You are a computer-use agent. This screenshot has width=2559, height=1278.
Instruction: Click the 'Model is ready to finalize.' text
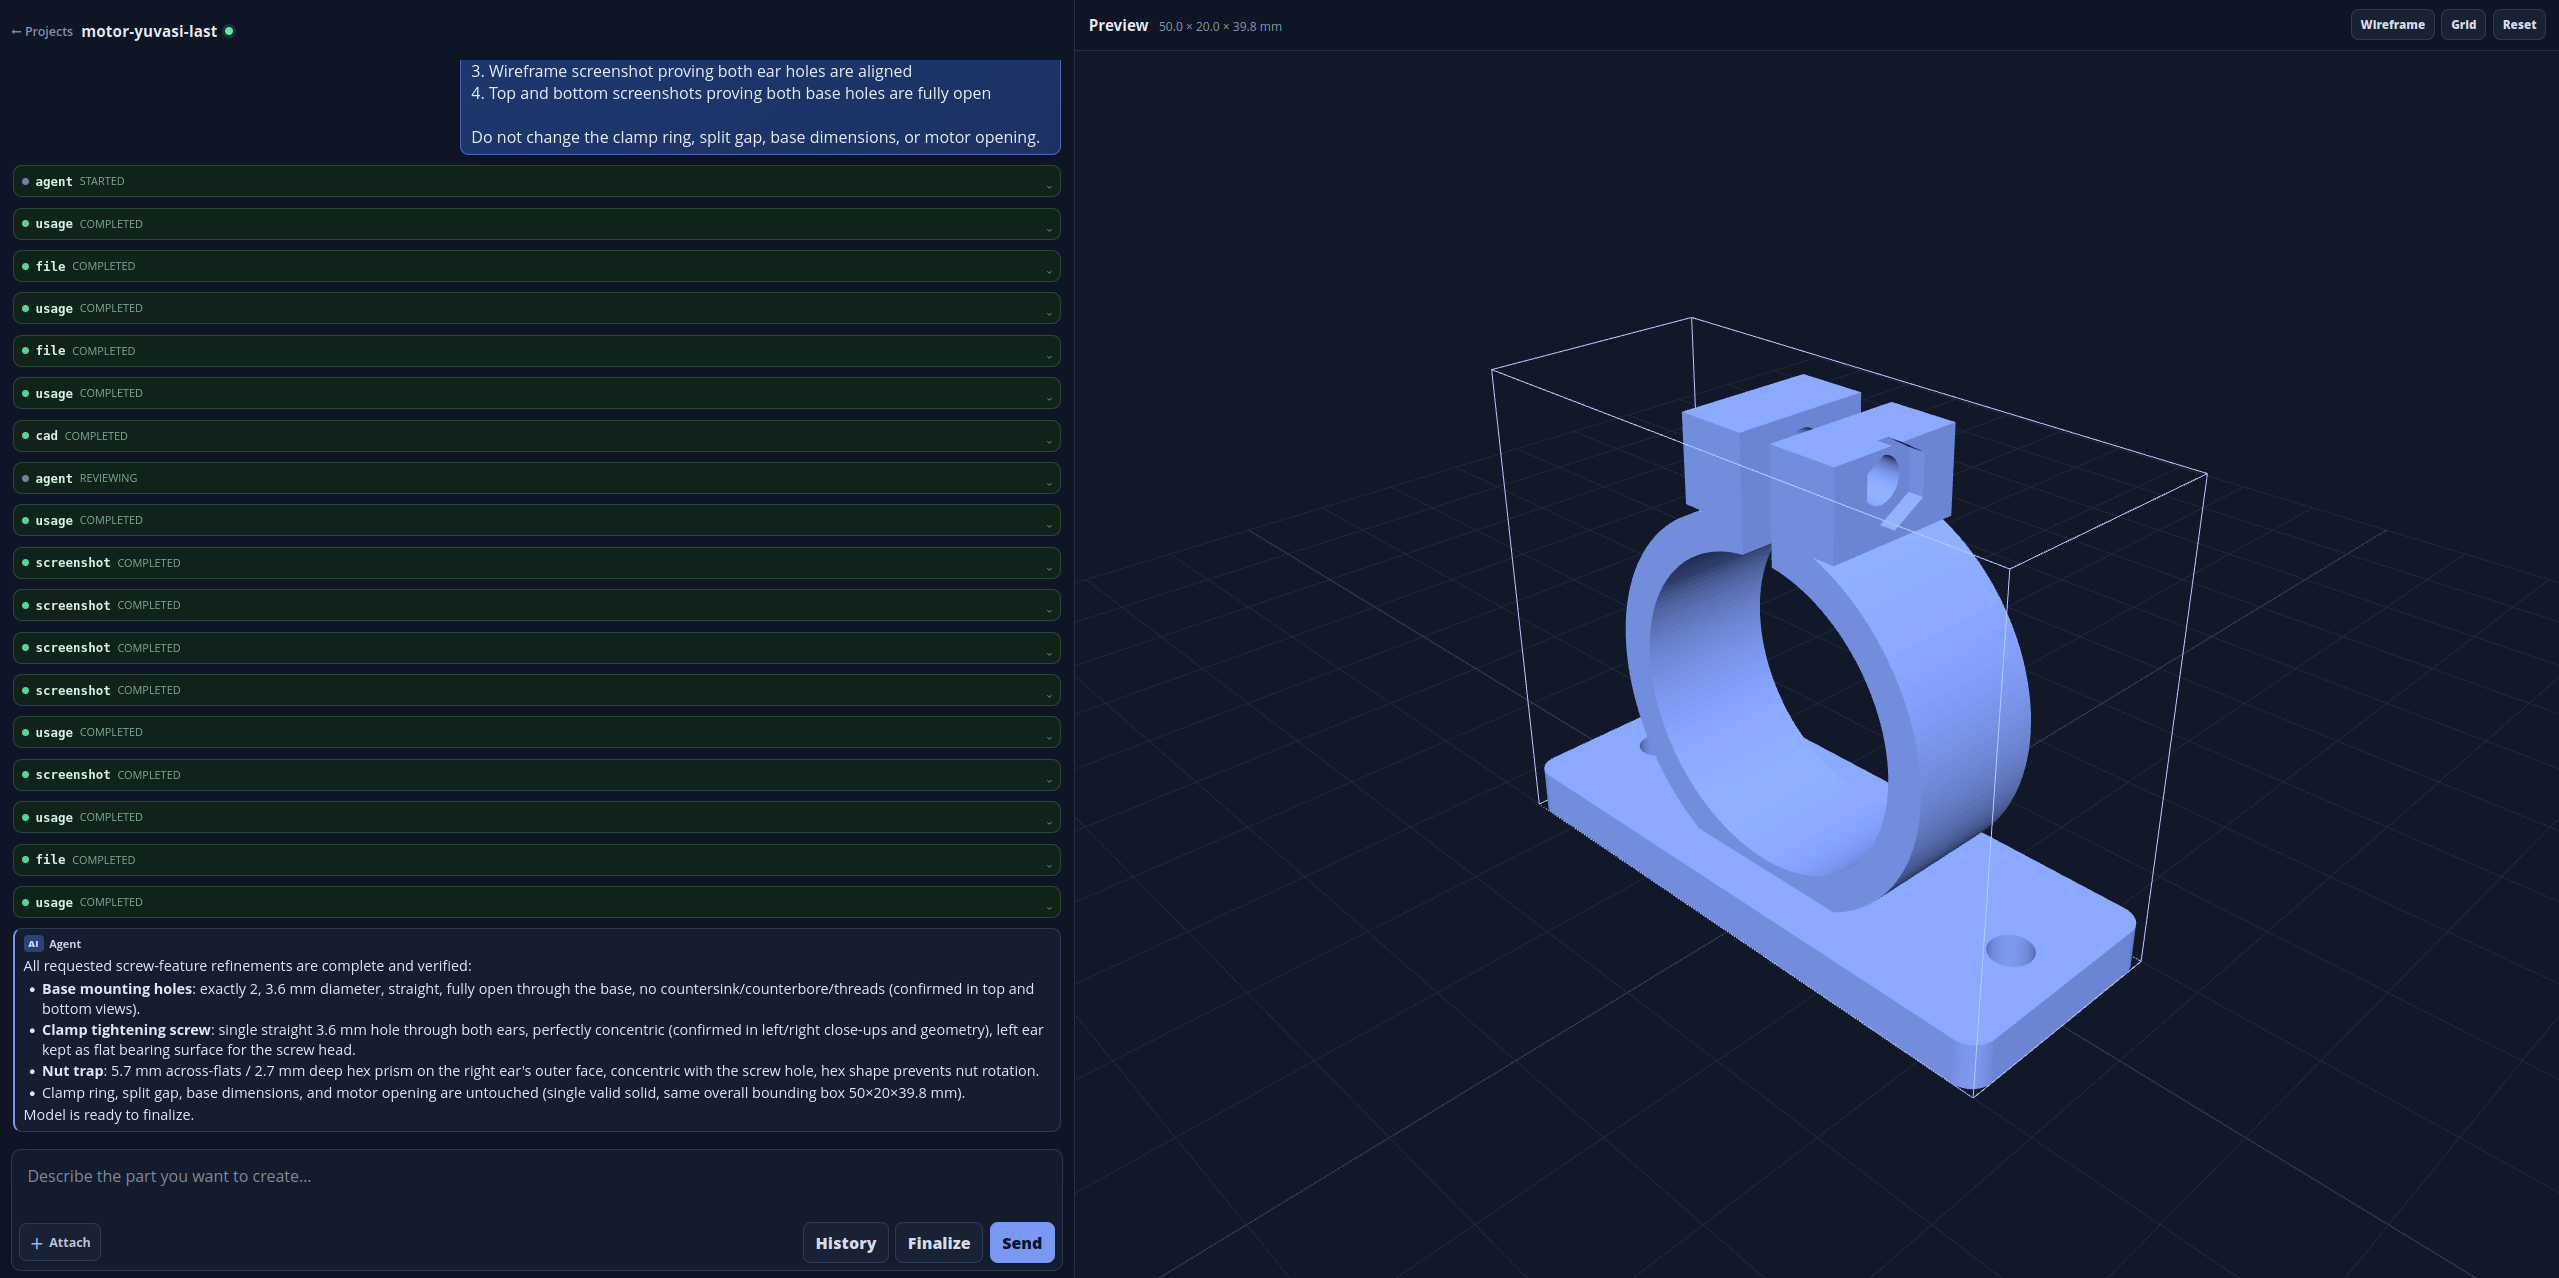coord(109,1115)
